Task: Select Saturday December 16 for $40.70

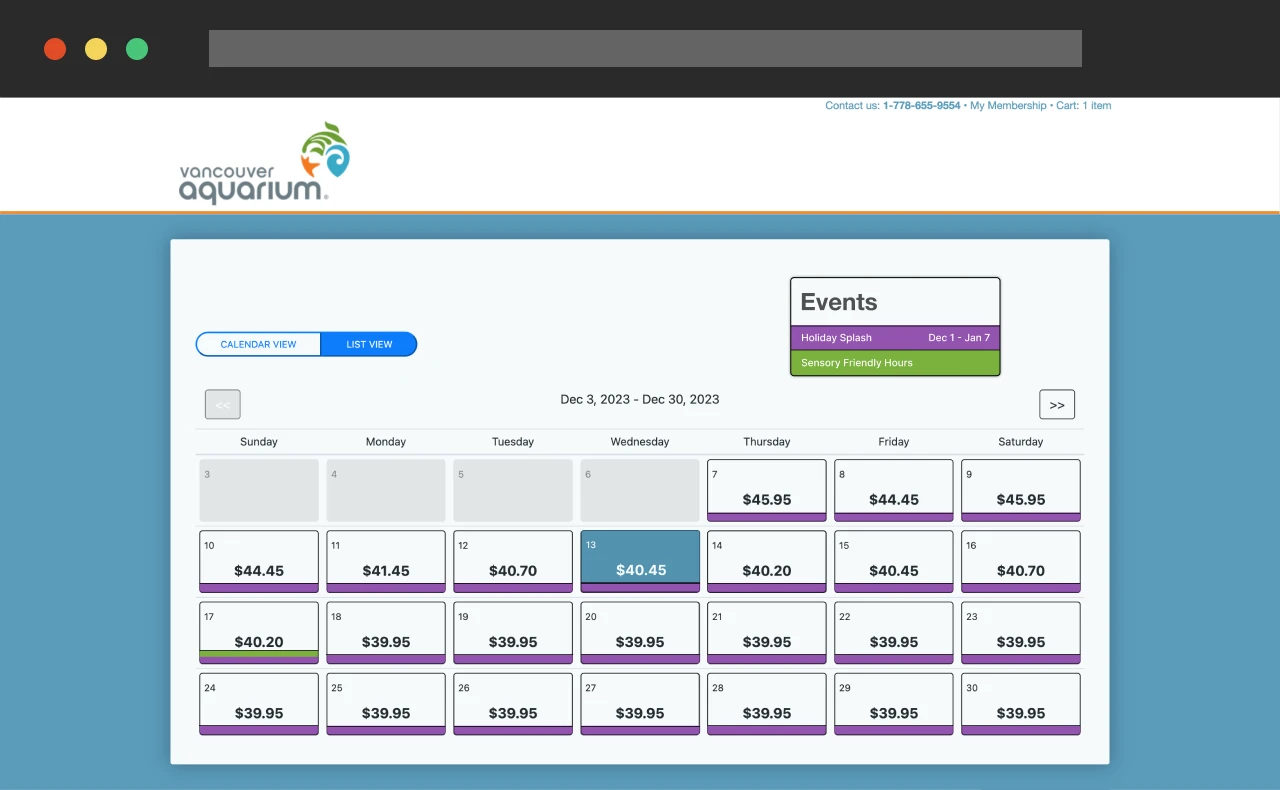Action: 1020,560
